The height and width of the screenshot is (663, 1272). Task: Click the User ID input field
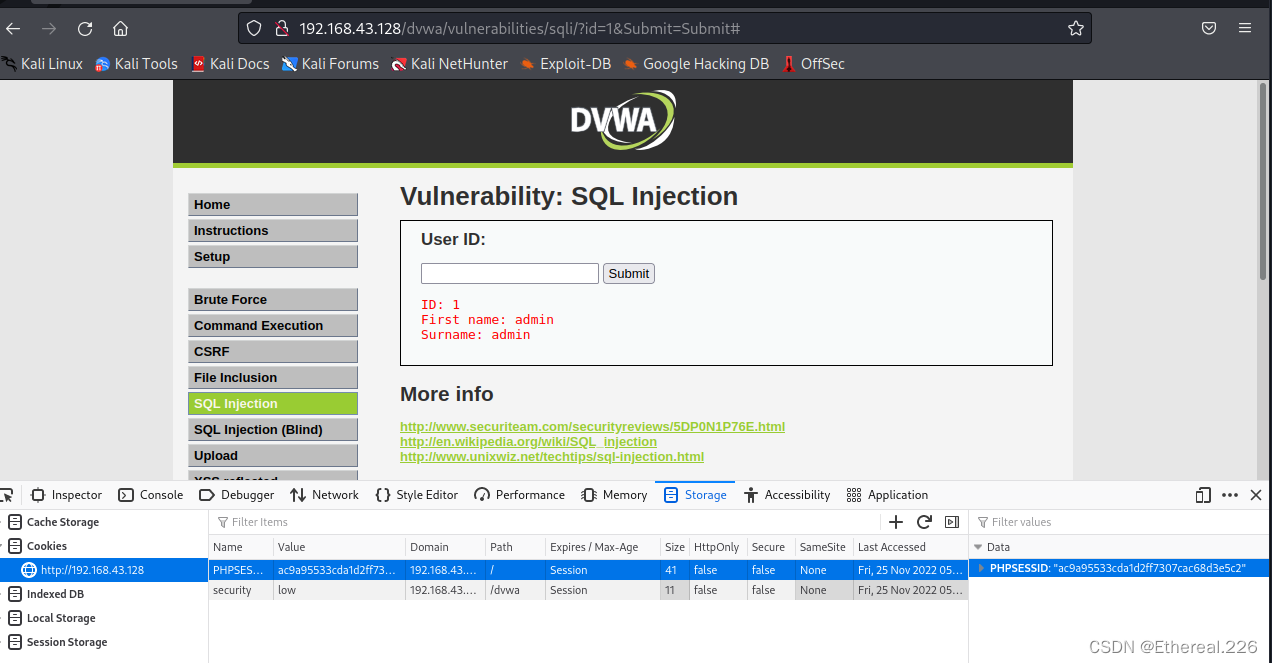coord(510,273)
